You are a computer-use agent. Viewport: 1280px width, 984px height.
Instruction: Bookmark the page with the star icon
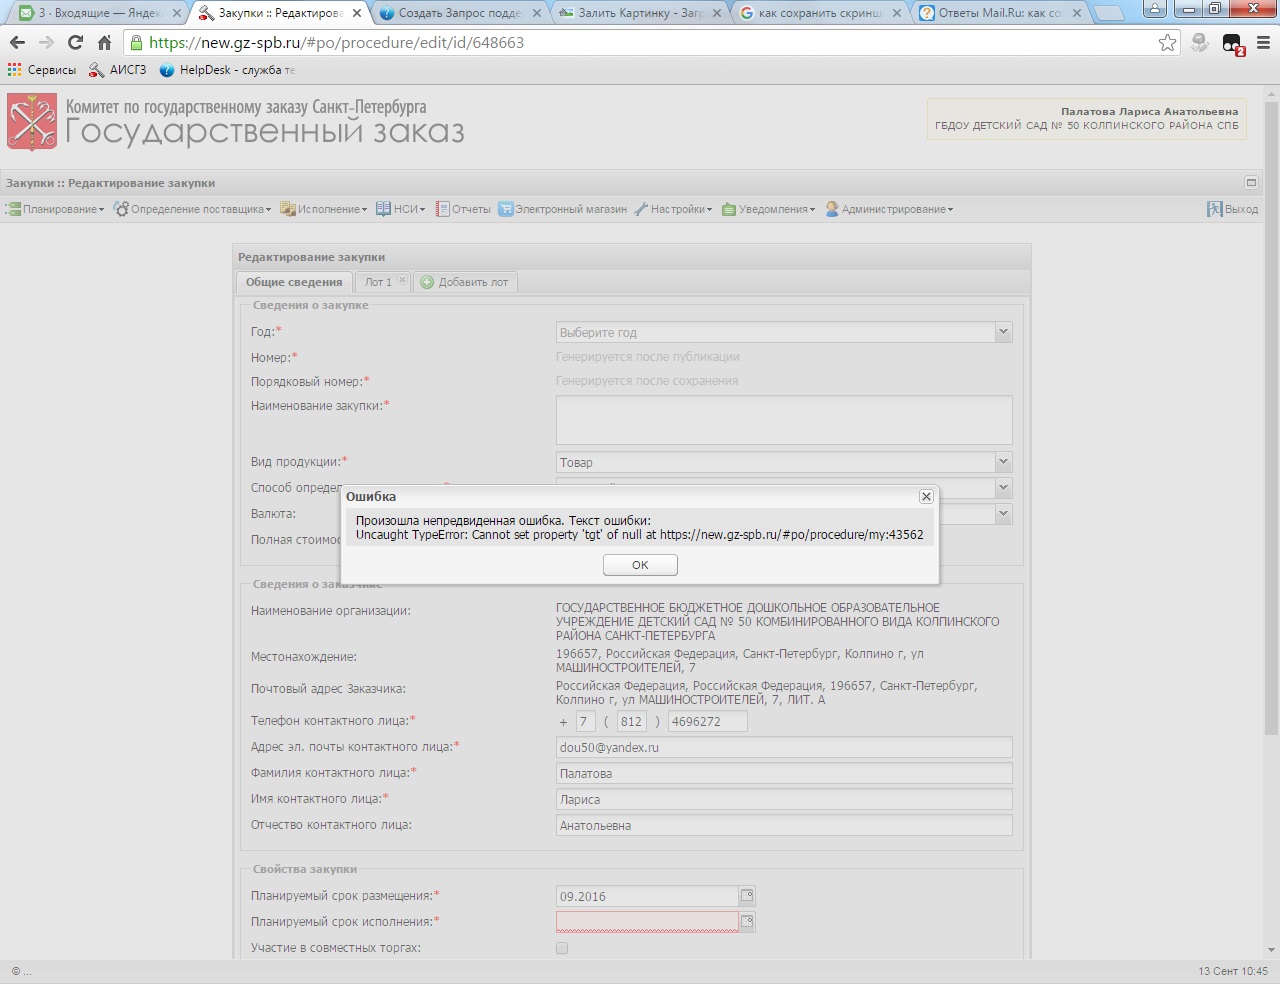(x=1167, y=42)
